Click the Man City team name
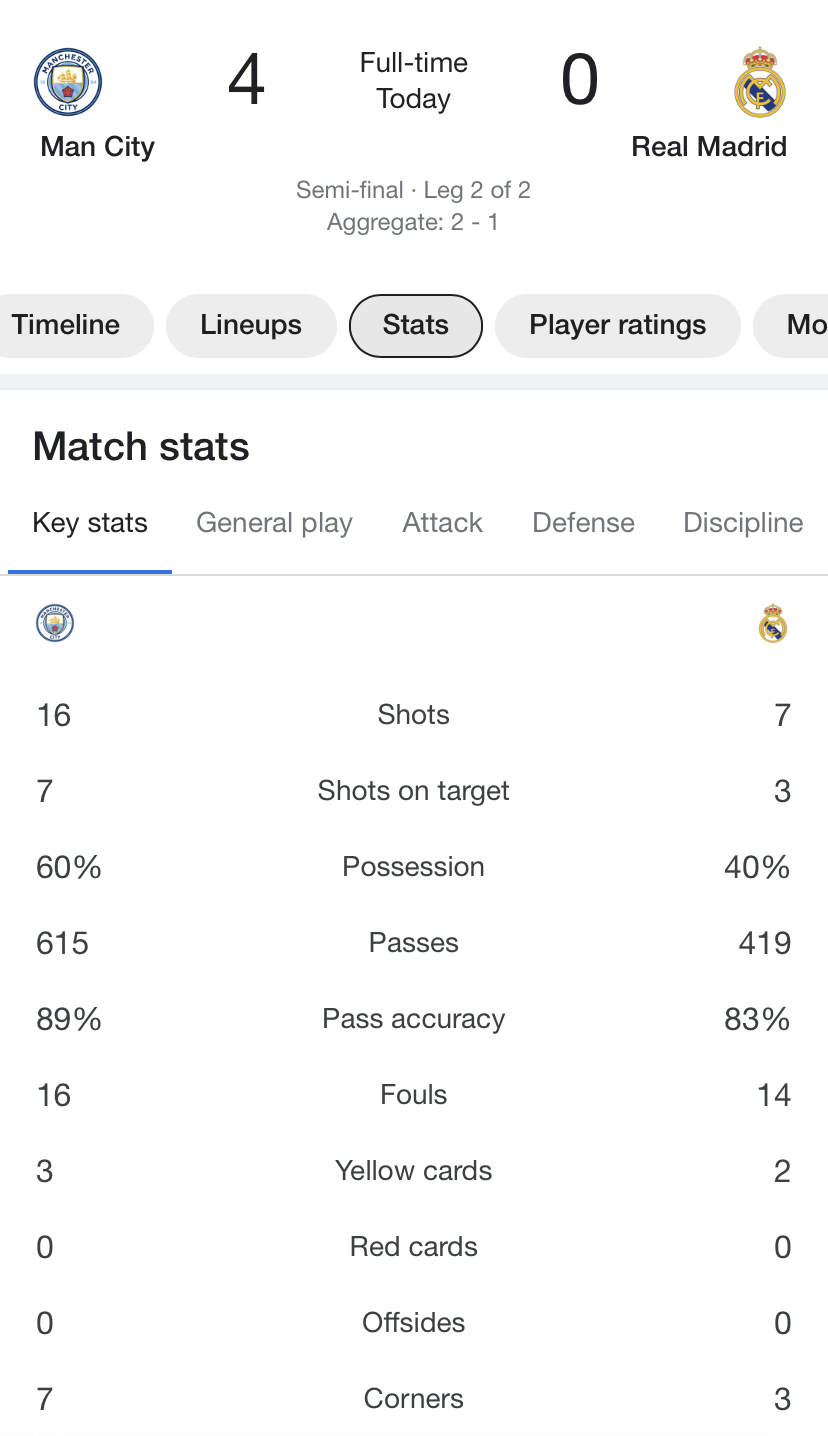The height and width of the screenshot is (1436, 828). (x=98, y=147)
